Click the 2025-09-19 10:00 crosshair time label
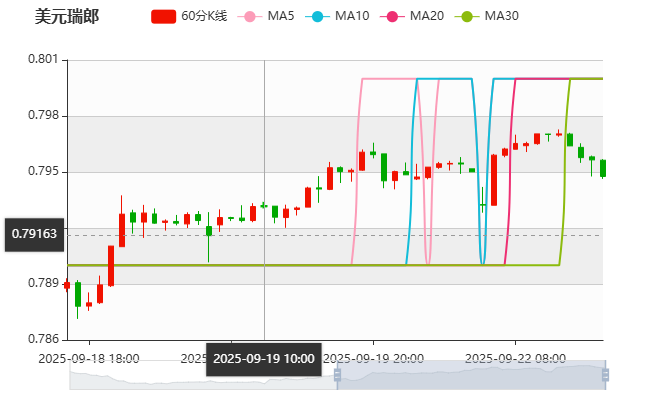The width and height of the screenshot is (670, 400). click(264, 359)
